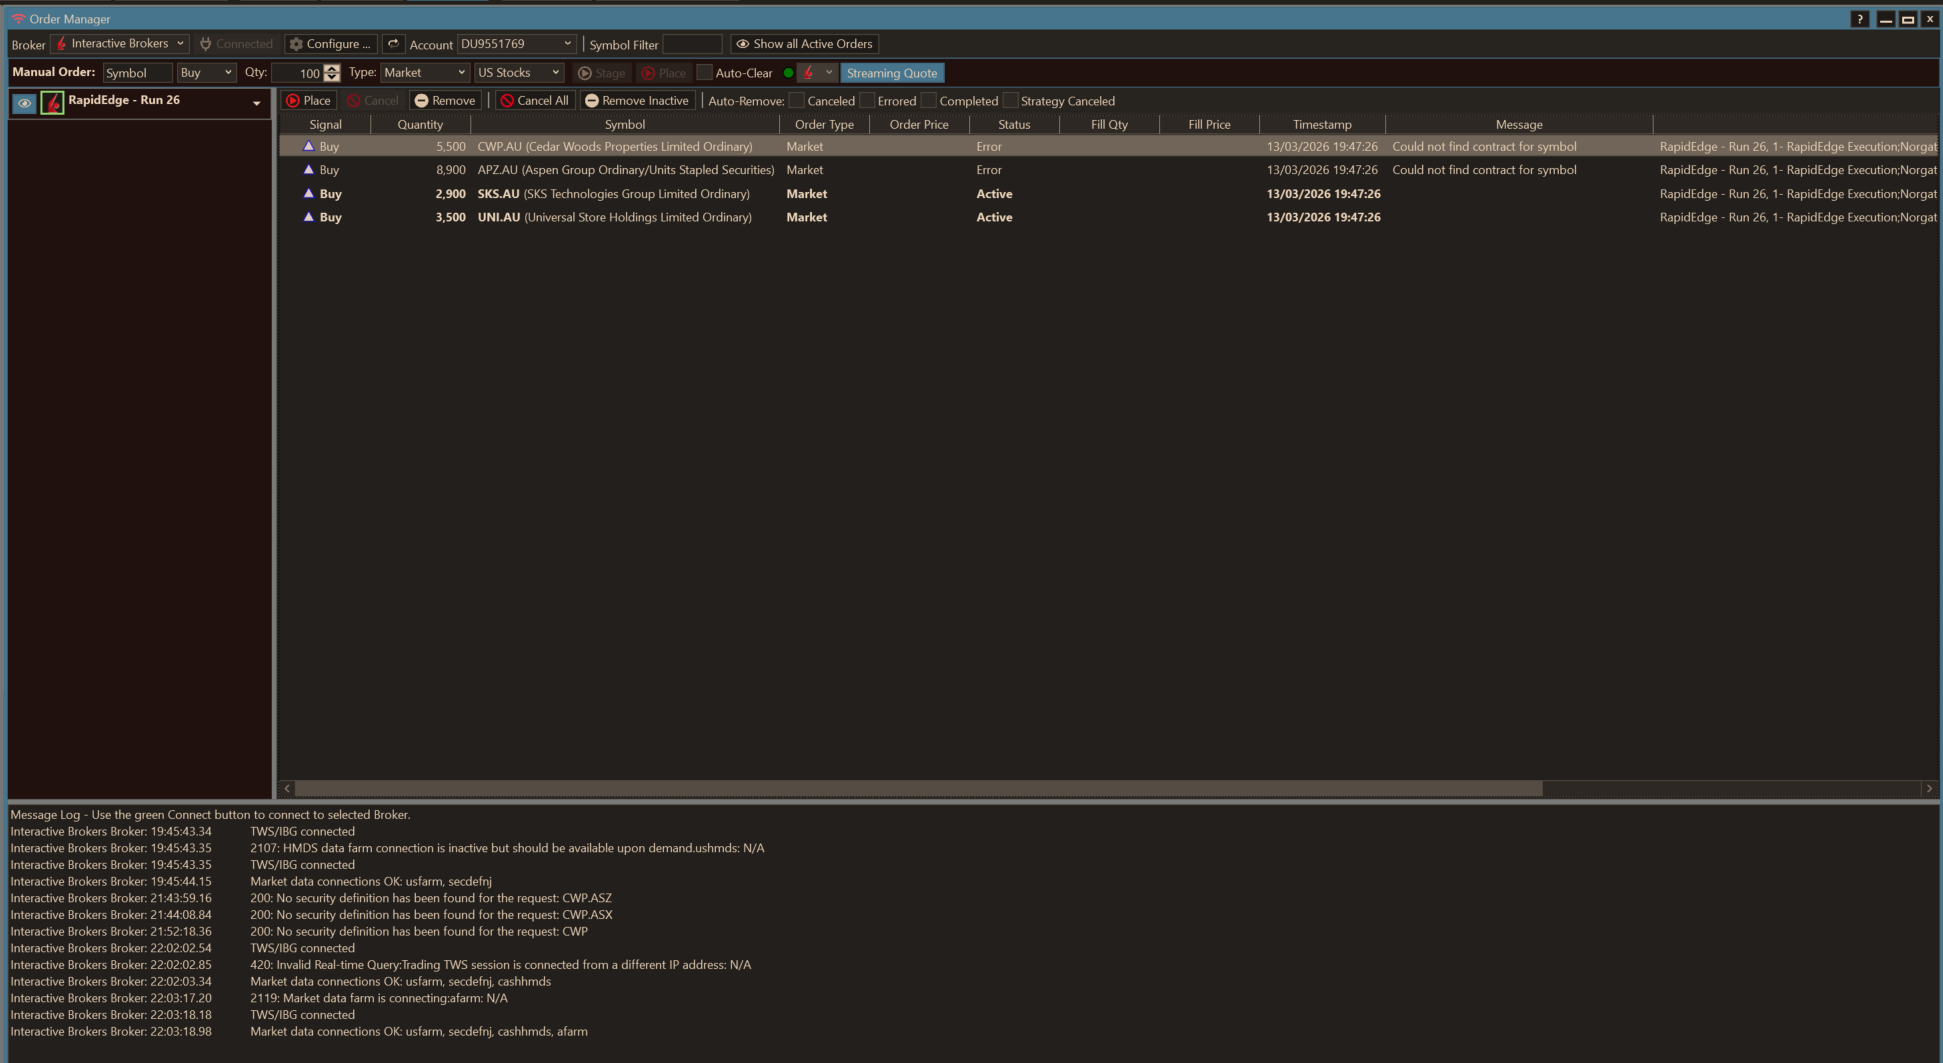
Task: Open the help question mark icon
Action: coord(1859,19)
